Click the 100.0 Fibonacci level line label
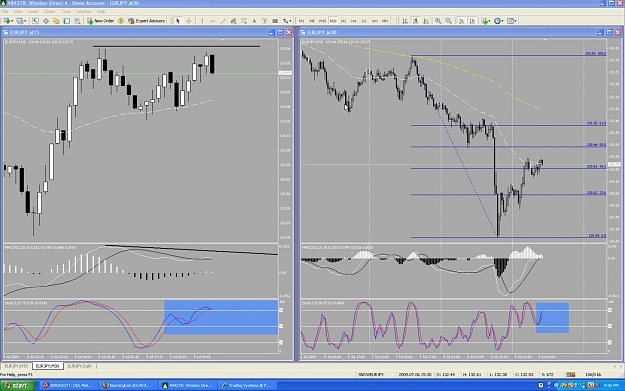Image resolution: width=625 pixels, height=391 pixels. pyautogui.click(x=596, y=53)
